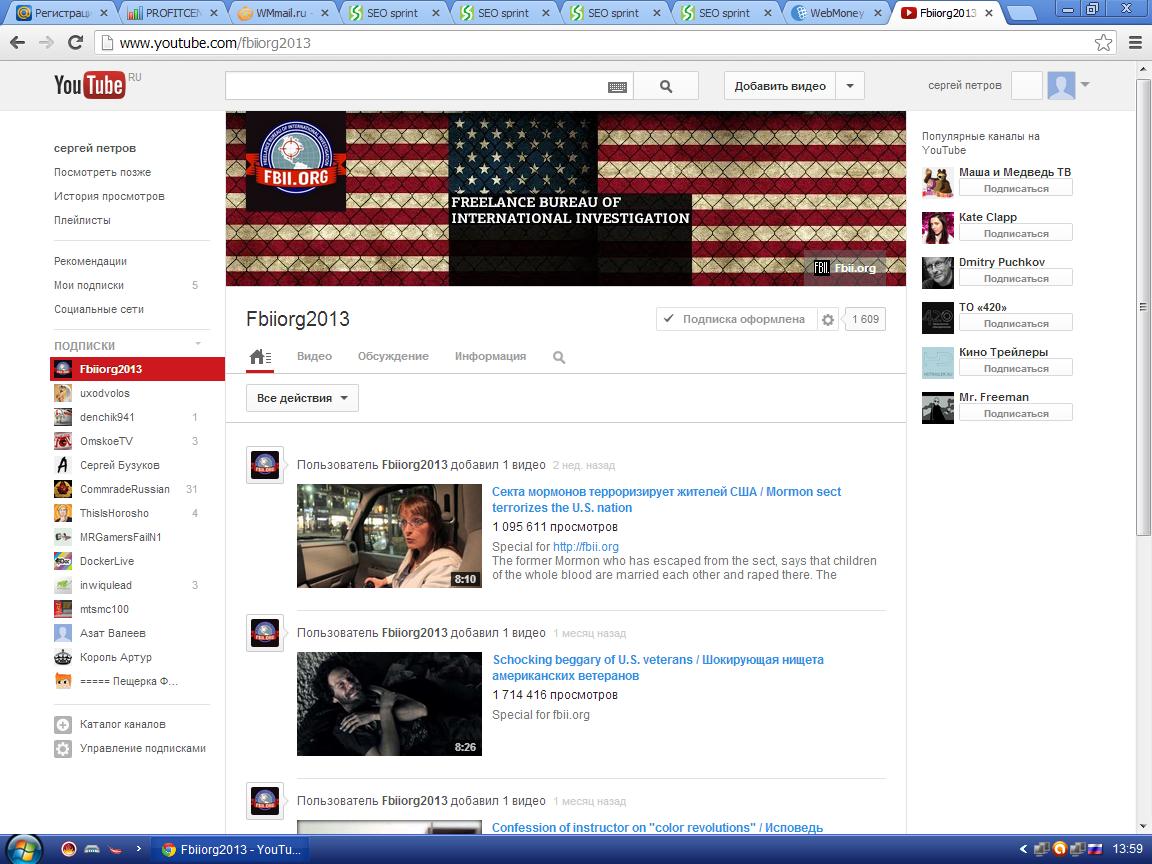Click the FBII.ORG channel logo on banner
This screenshot has width=1152, height=864.
coord(296,161)
